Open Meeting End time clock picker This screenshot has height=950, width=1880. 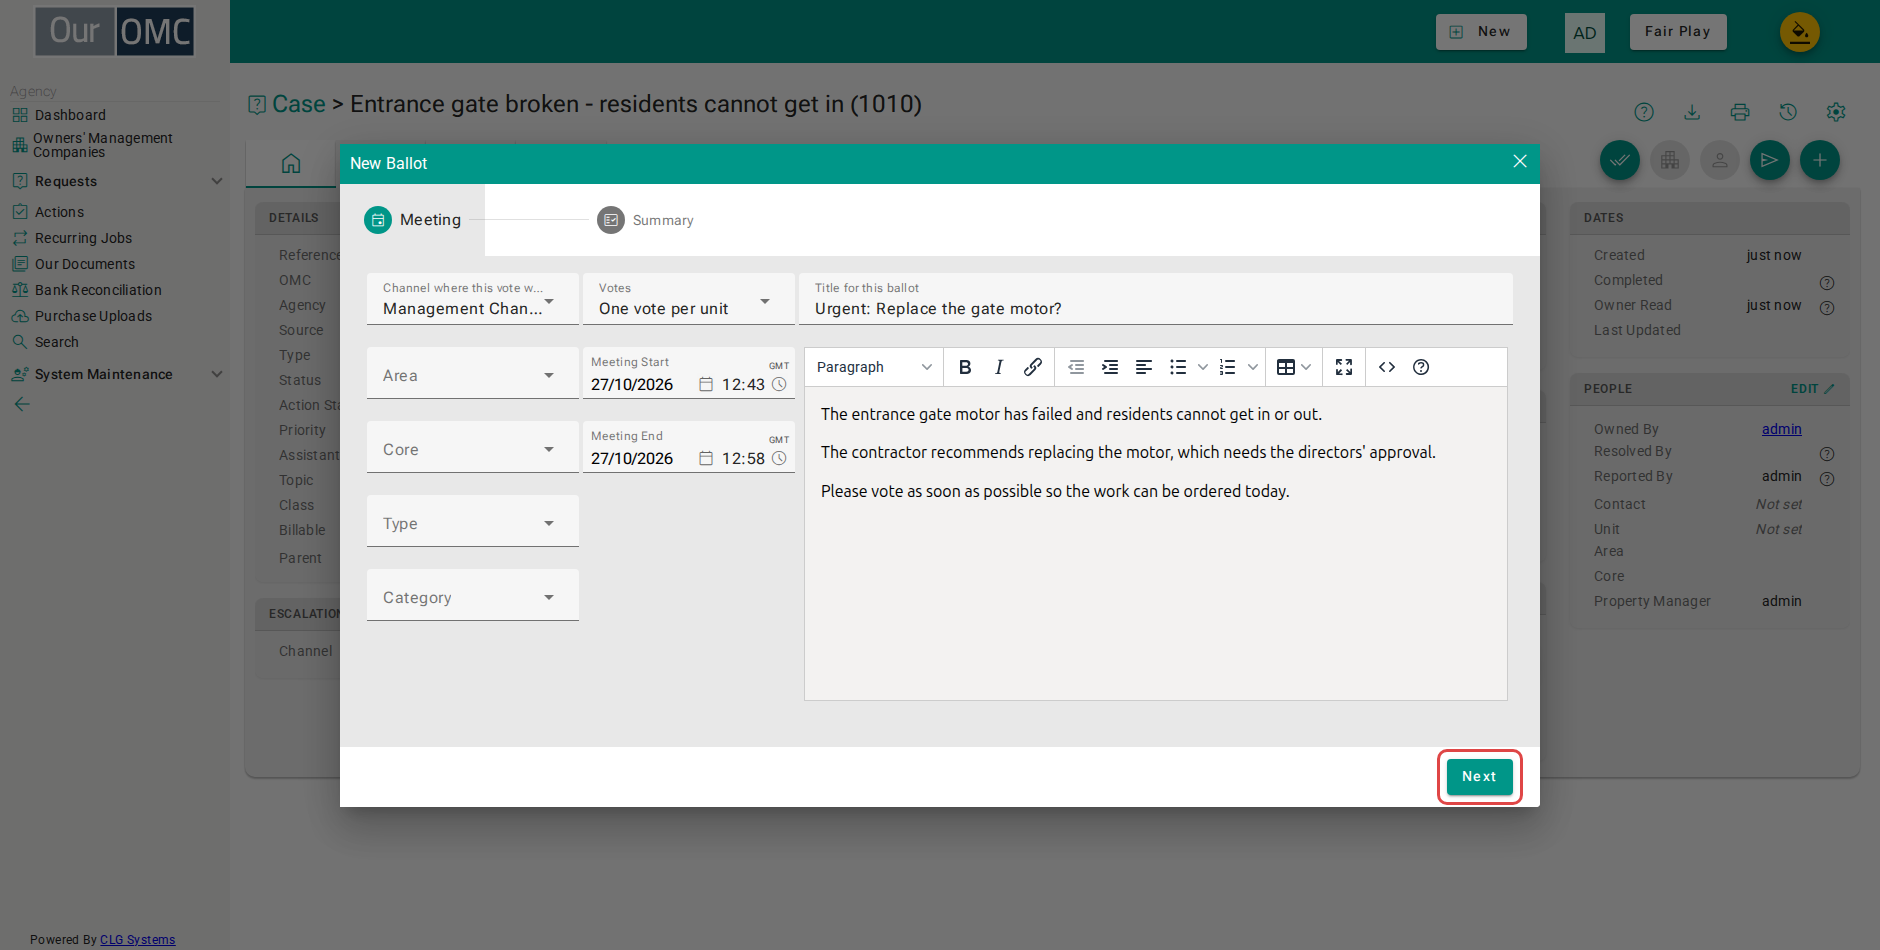pos(780,458)
